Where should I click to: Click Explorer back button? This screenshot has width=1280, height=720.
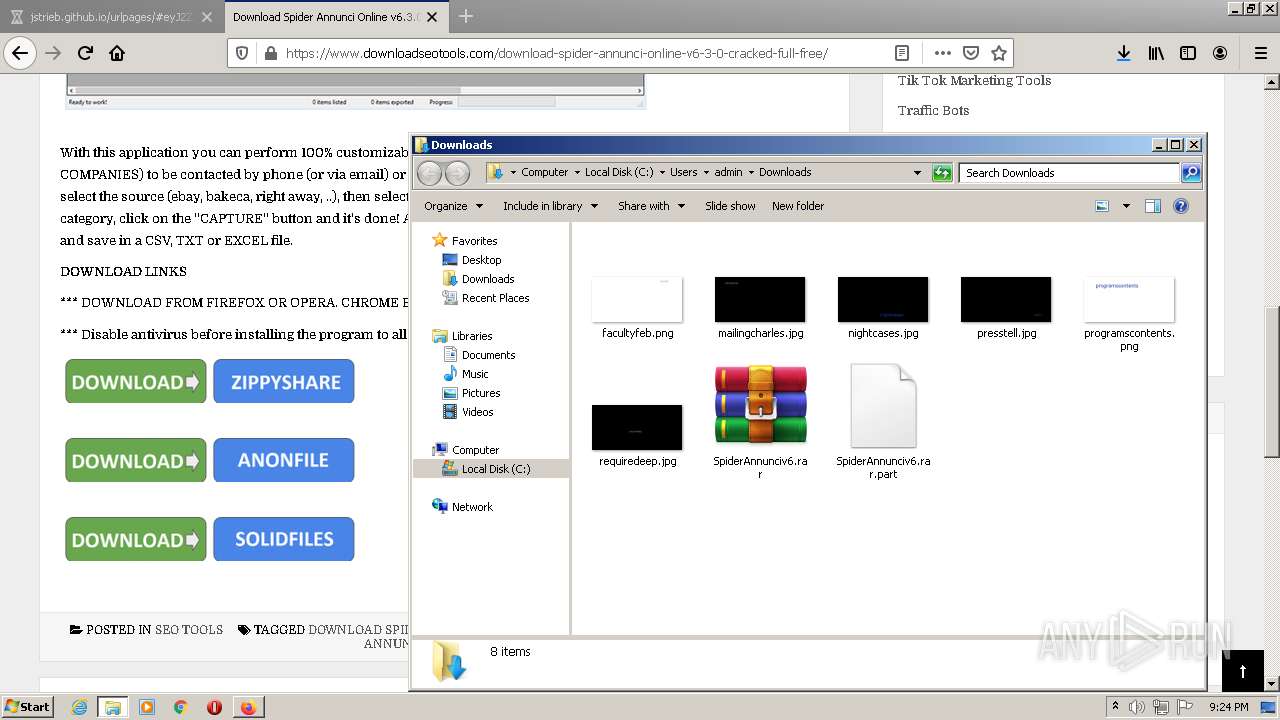[x=429, y=173]
